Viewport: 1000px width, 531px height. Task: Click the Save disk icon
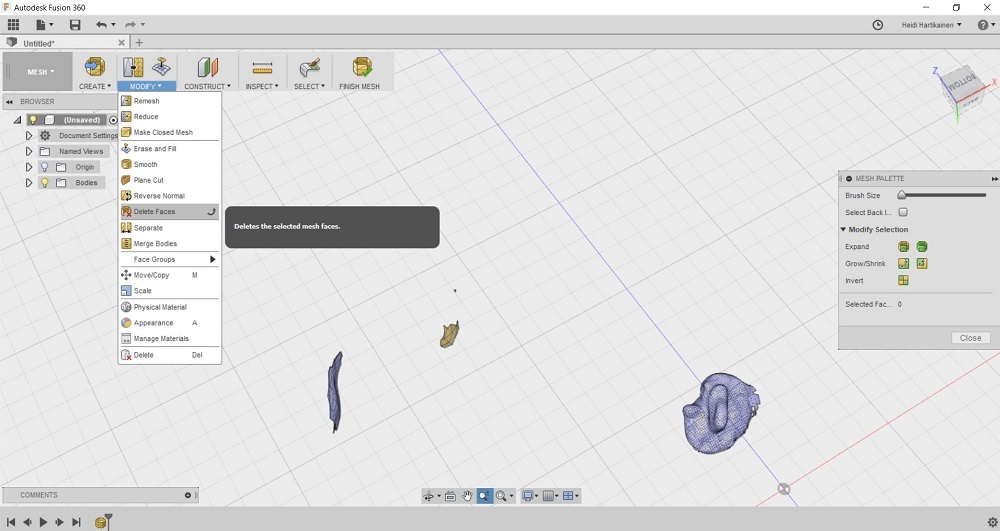(x=75, y=25)
